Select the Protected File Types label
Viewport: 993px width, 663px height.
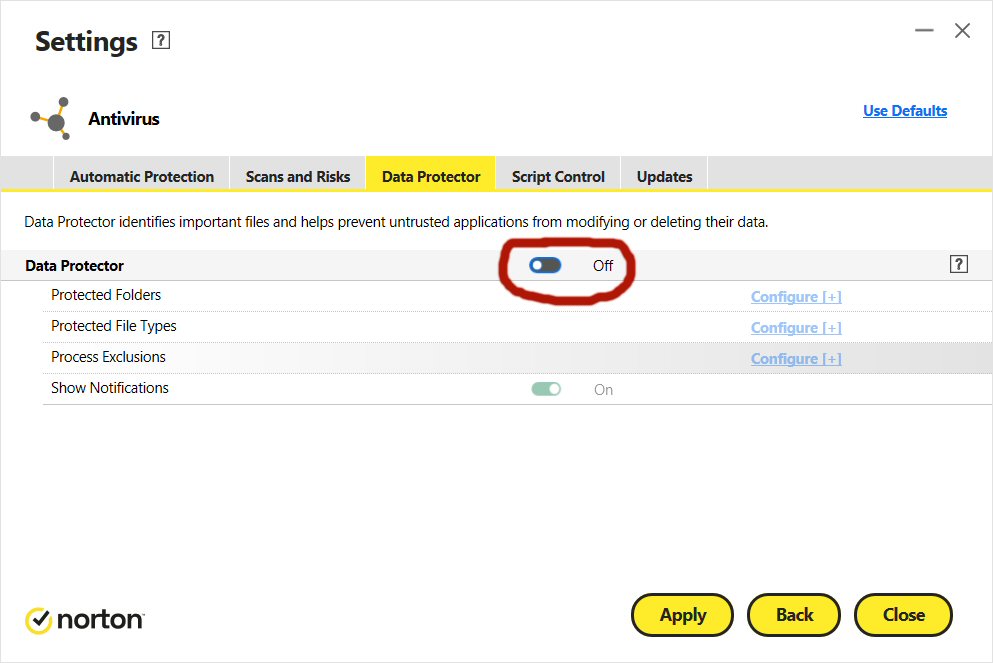click(x=113, y=326)
